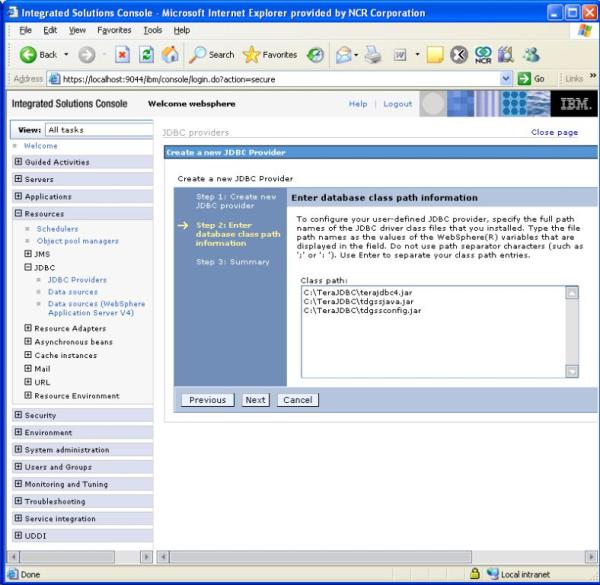This screenshot has height=585, width=600.
Task: Click the Logout link
Action: coord(398,104)
